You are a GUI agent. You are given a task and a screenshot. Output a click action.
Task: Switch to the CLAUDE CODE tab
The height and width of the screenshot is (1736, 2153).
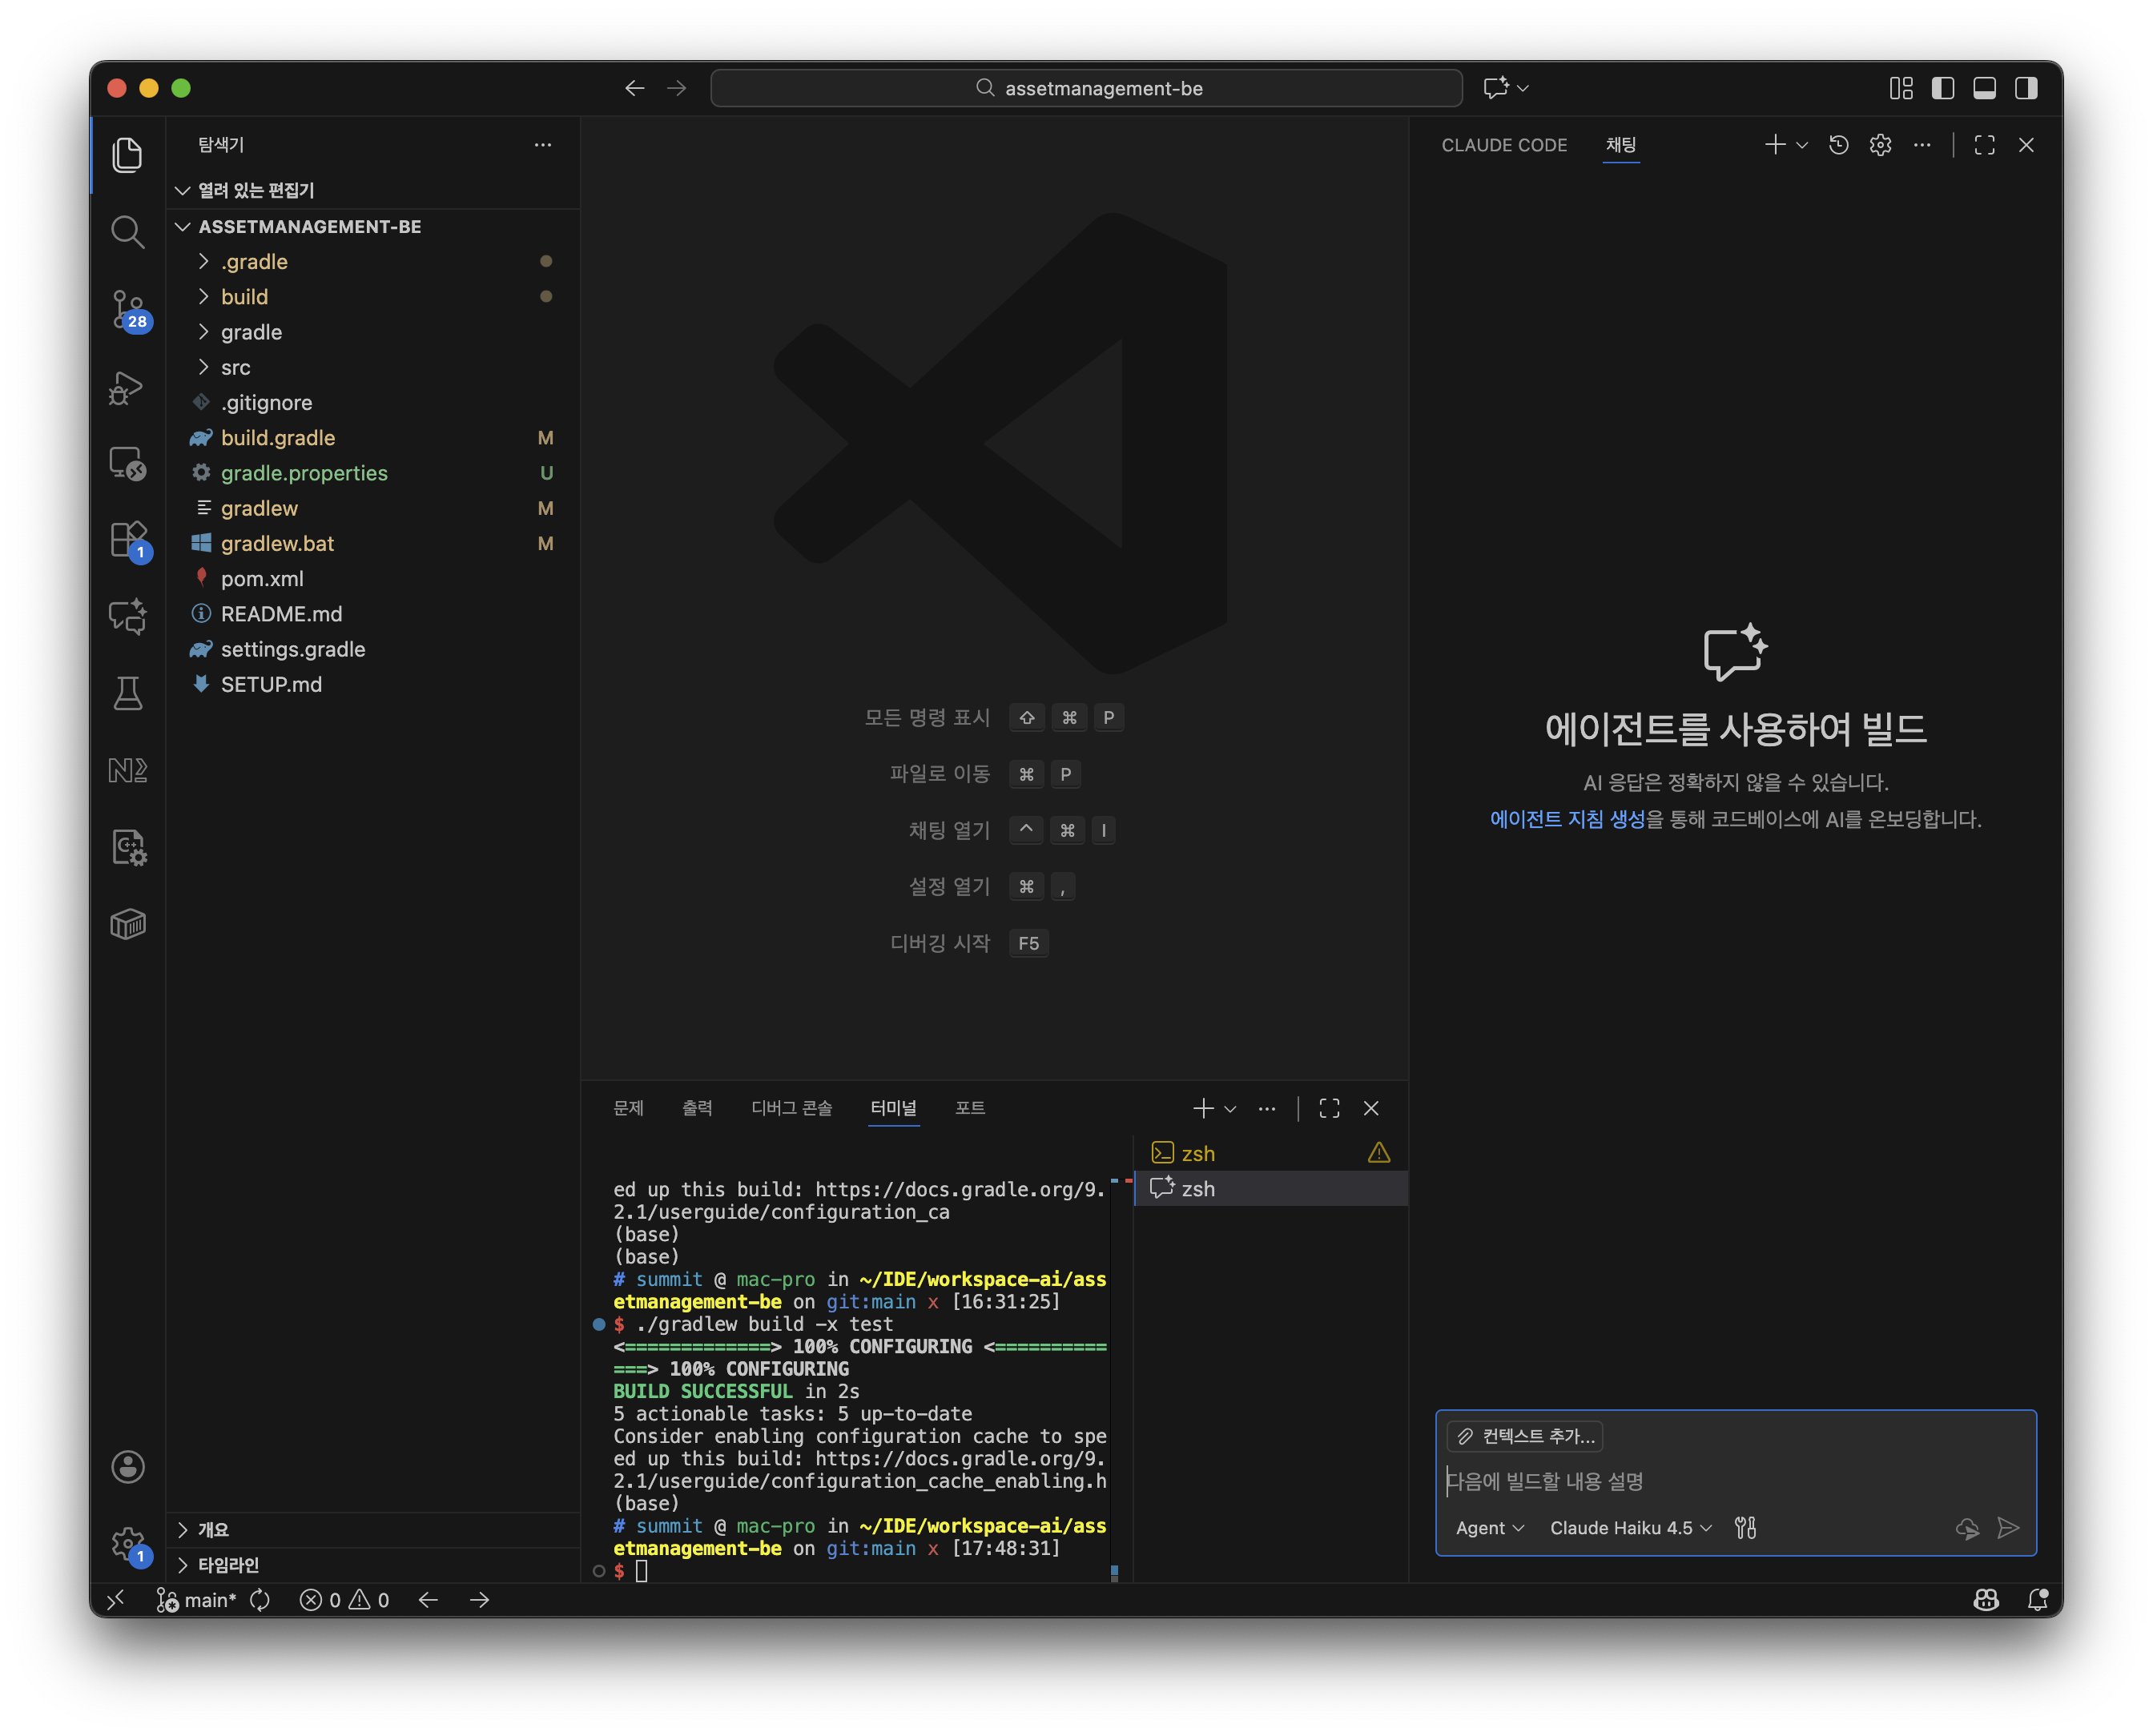pos(1503,145)
